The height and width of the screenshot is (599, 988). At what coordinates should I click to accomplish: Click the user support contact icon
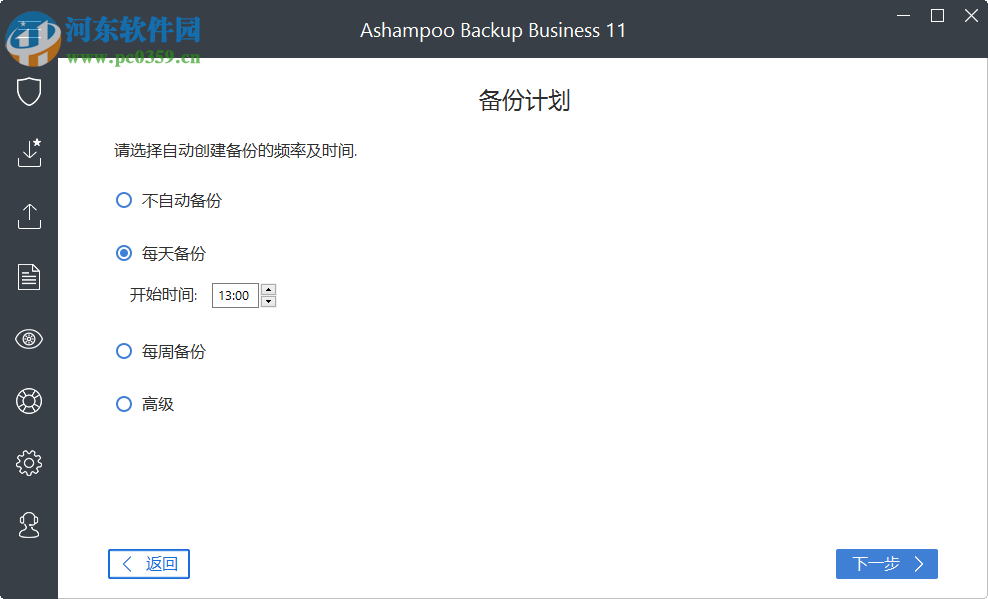pyautogui.click(x=29, y=524)
